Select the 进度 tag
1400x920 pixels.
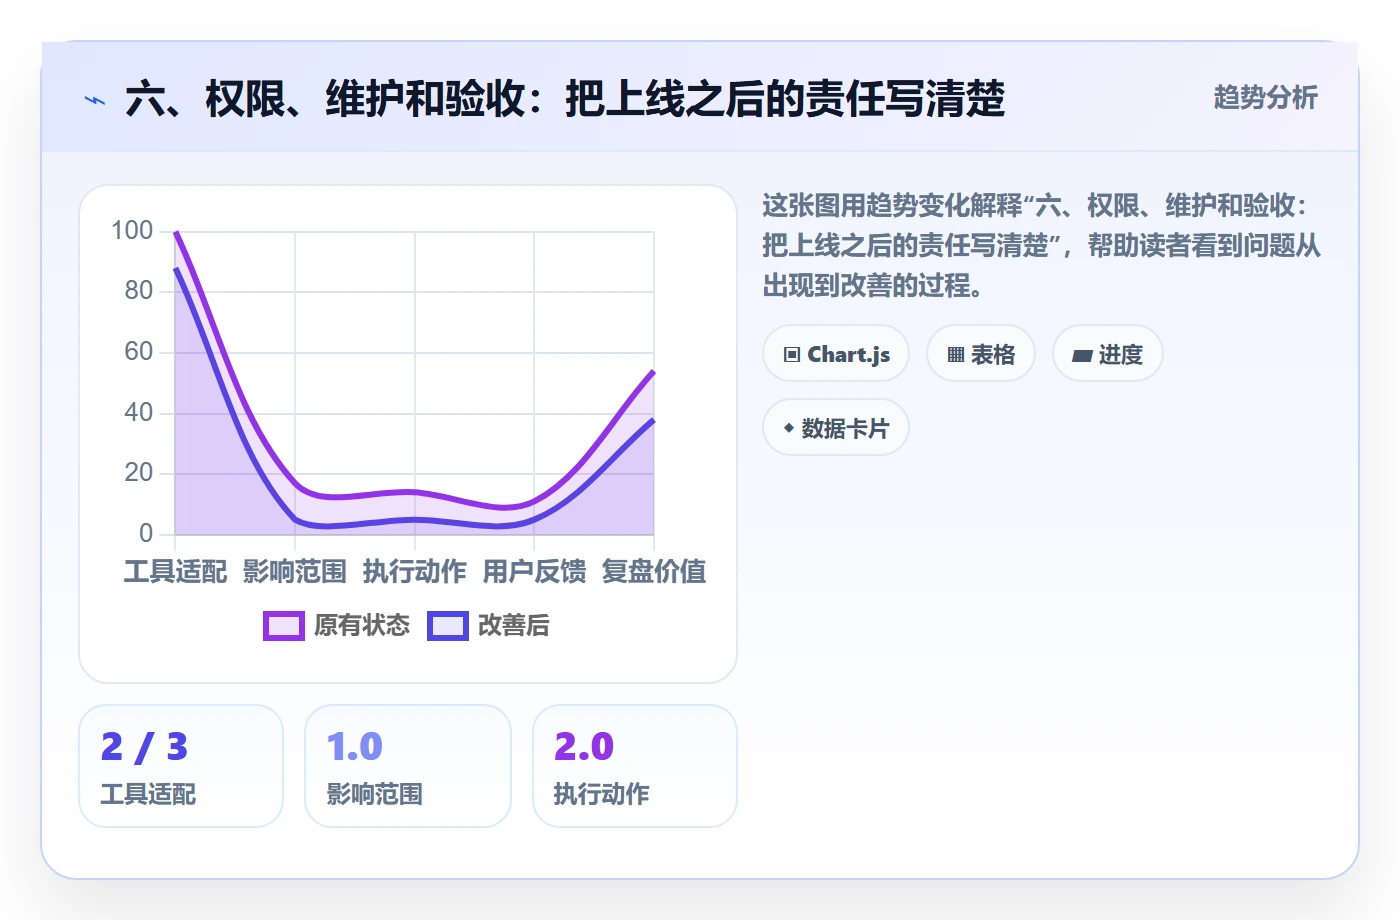[1108, 354]
